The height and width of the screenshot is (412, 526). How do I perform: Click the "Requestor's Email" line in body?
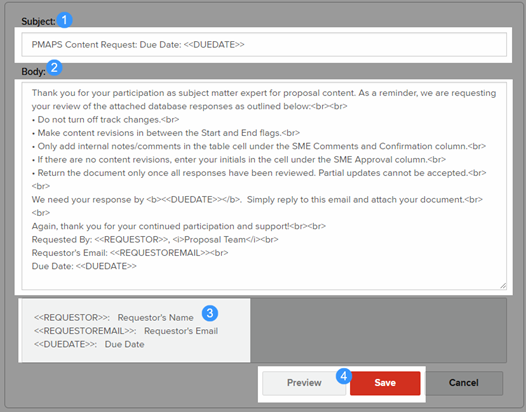click(130, 253)
